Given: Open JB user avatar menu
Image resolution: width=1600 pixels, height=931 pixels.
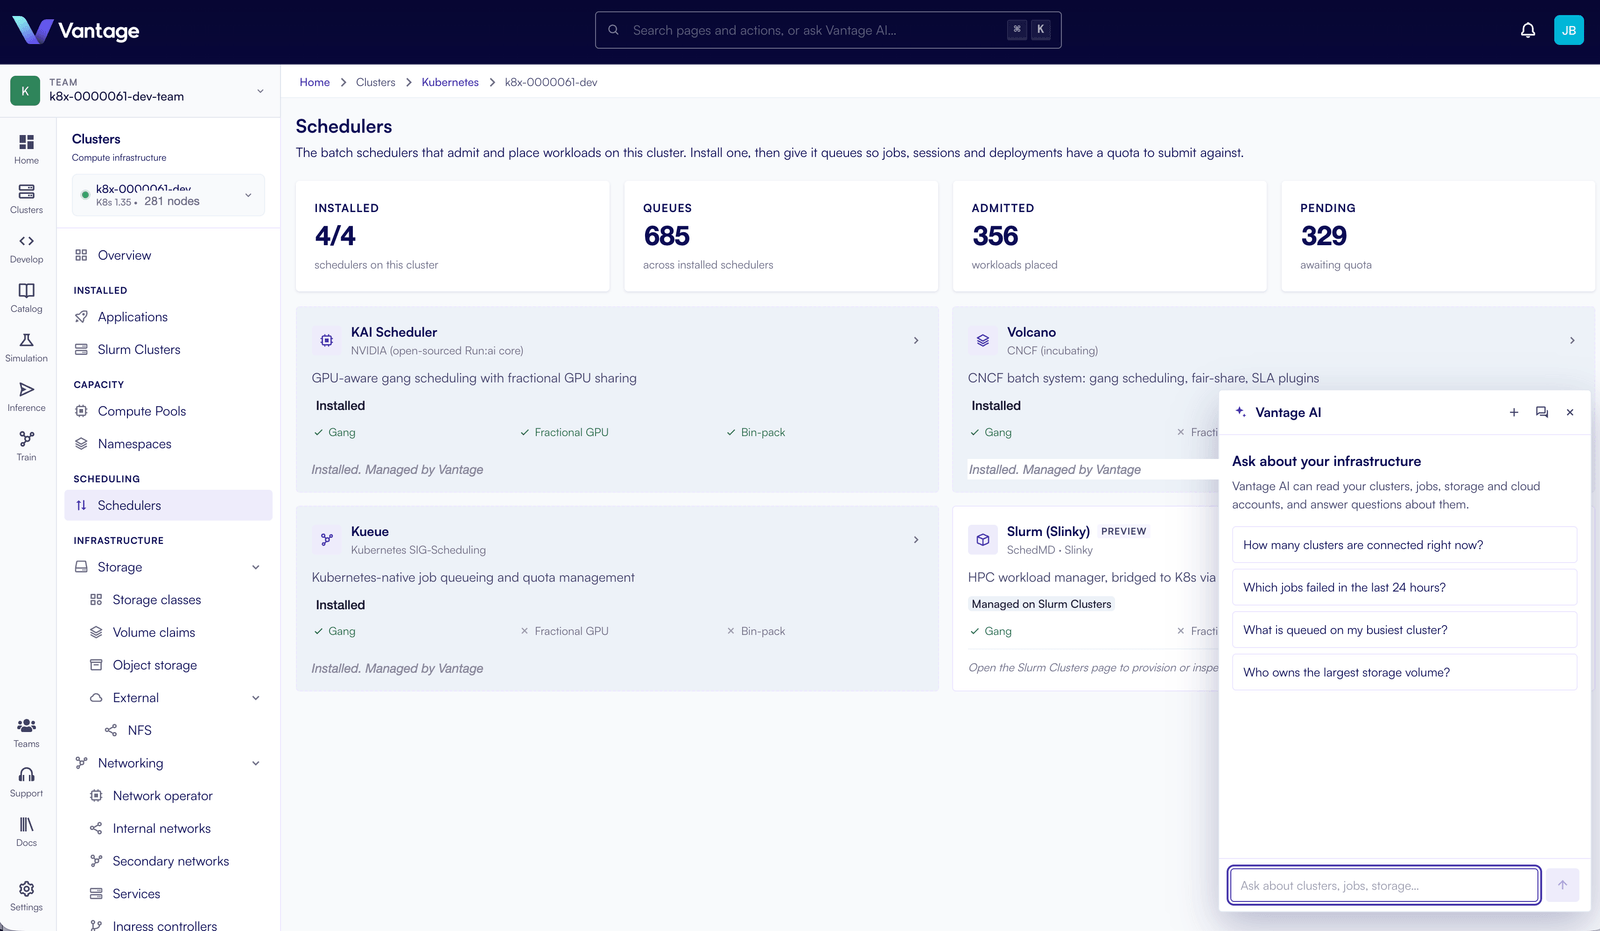Looking at the screenshot, I should click(1569, 31).
